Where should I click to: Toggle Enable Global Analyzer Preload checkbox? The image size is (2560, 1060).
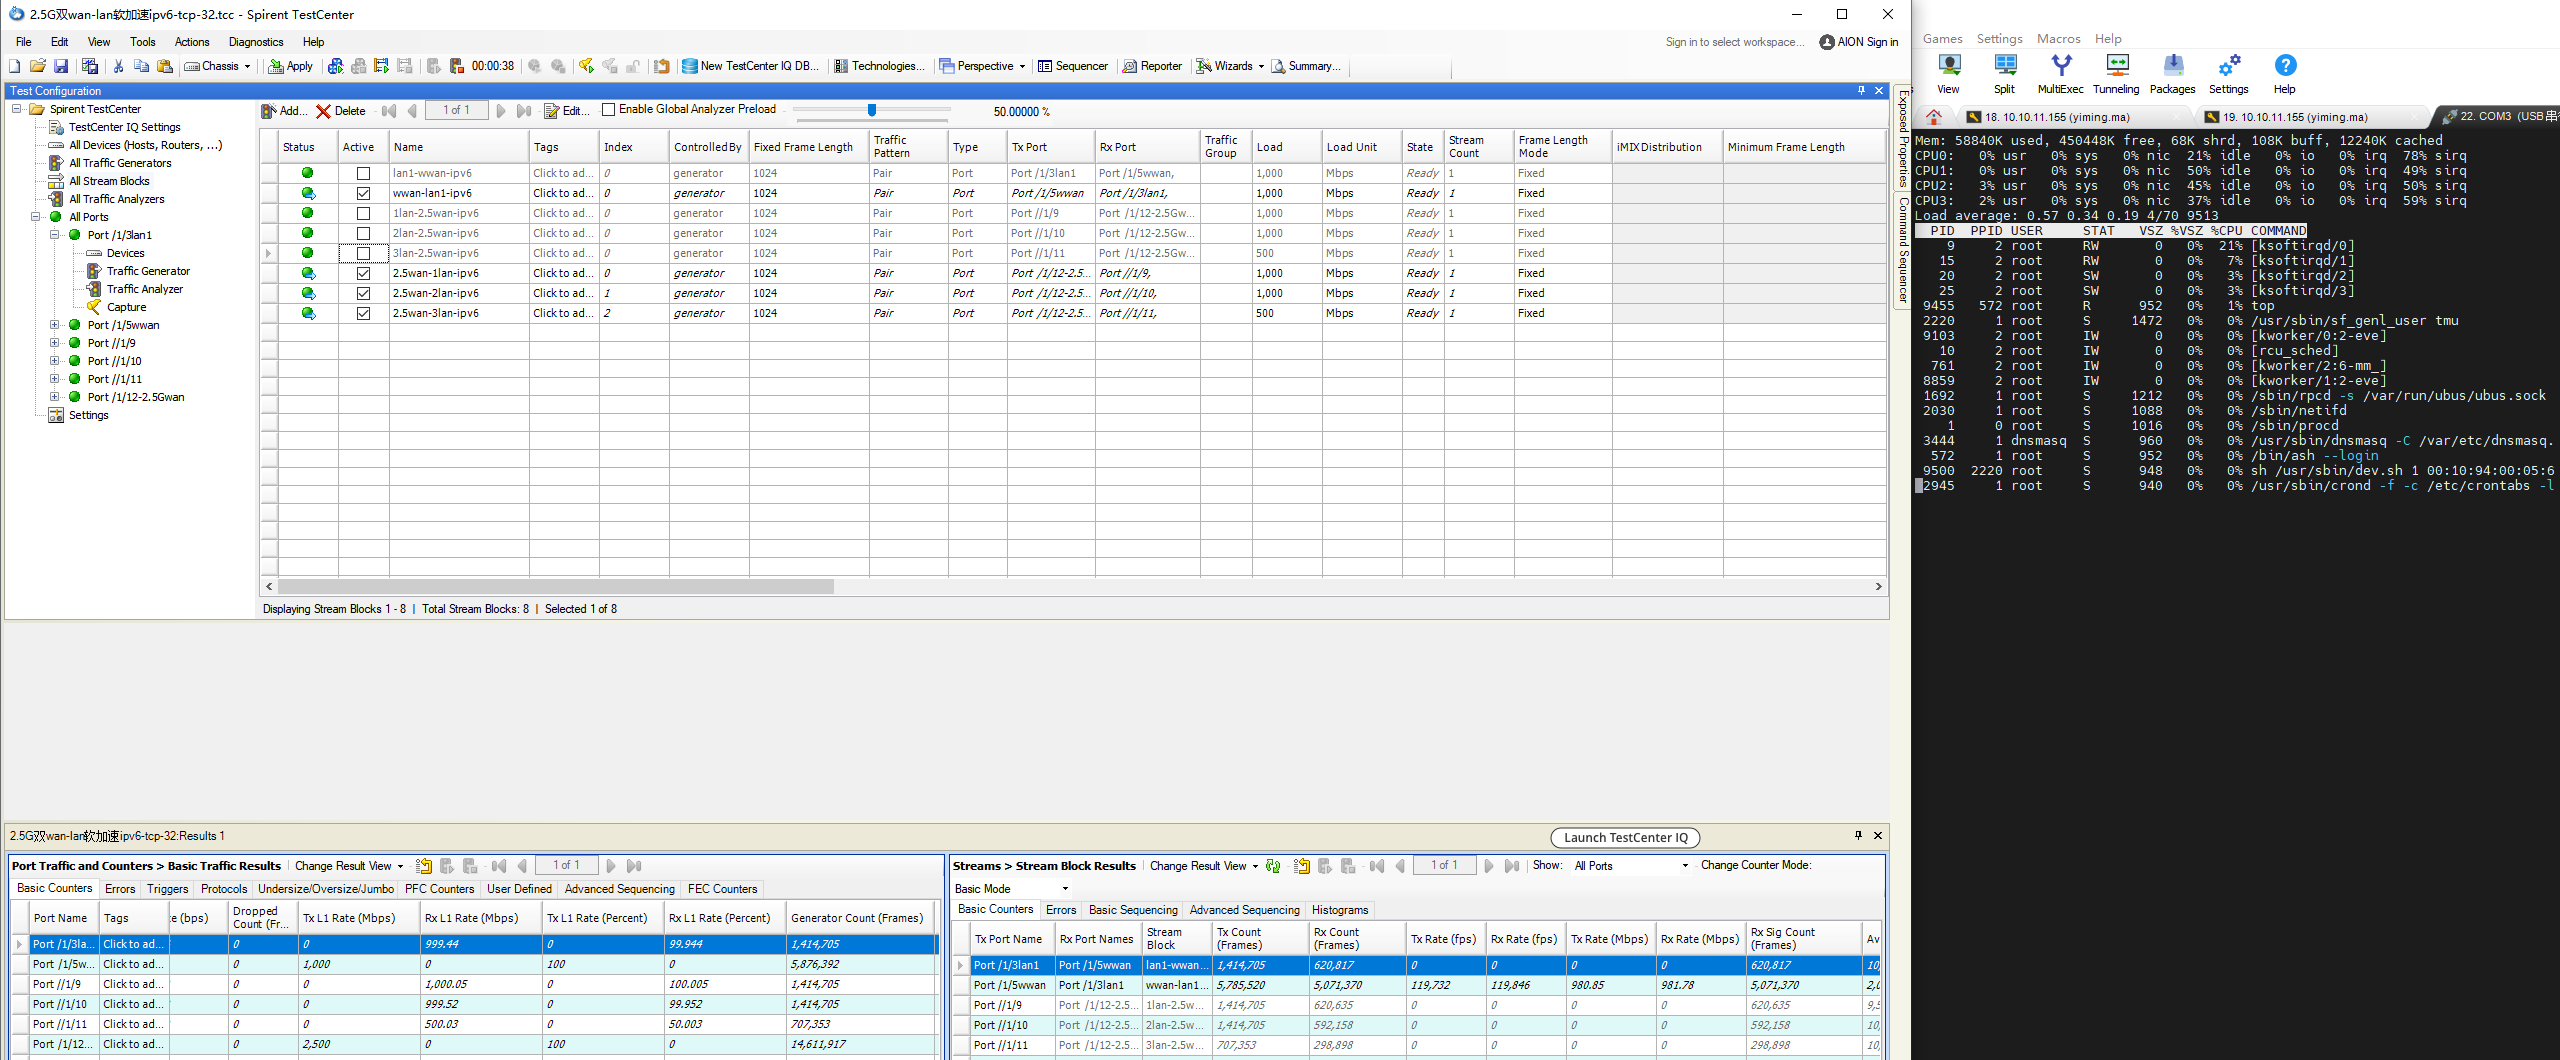608,110
